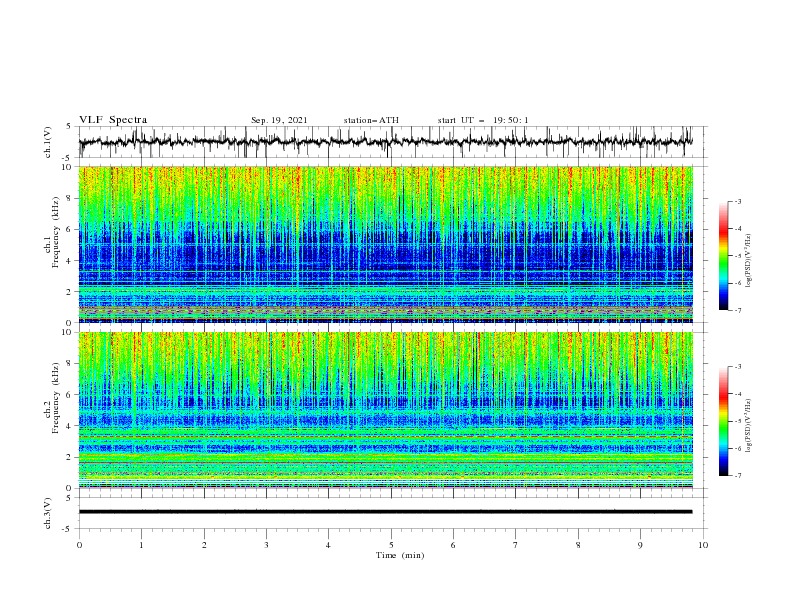The width and height of the screenshot is (792, 612).
Task: Click the log(PSD) label beside ch.2 colorbar
Action: [749, 426]
